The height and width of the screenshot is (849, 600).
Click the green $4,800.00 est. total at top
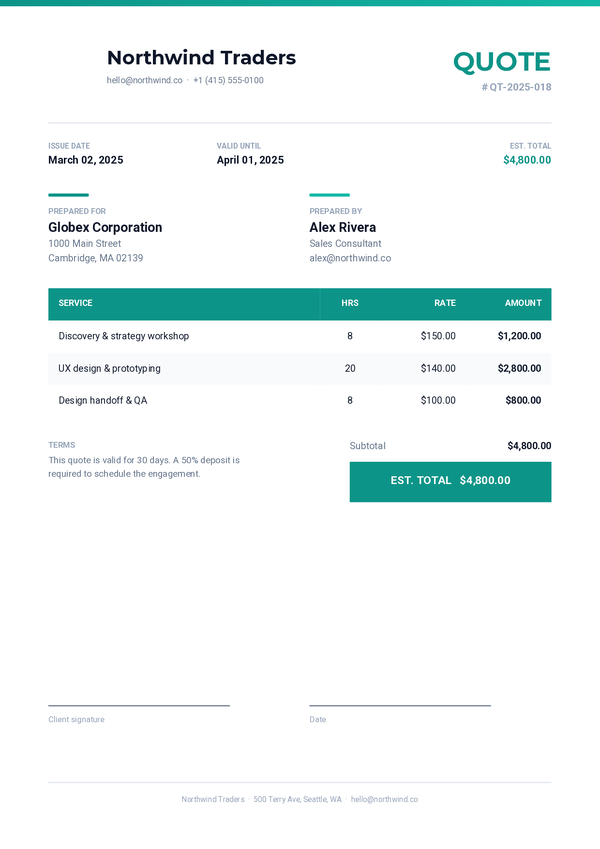[527, 160]
